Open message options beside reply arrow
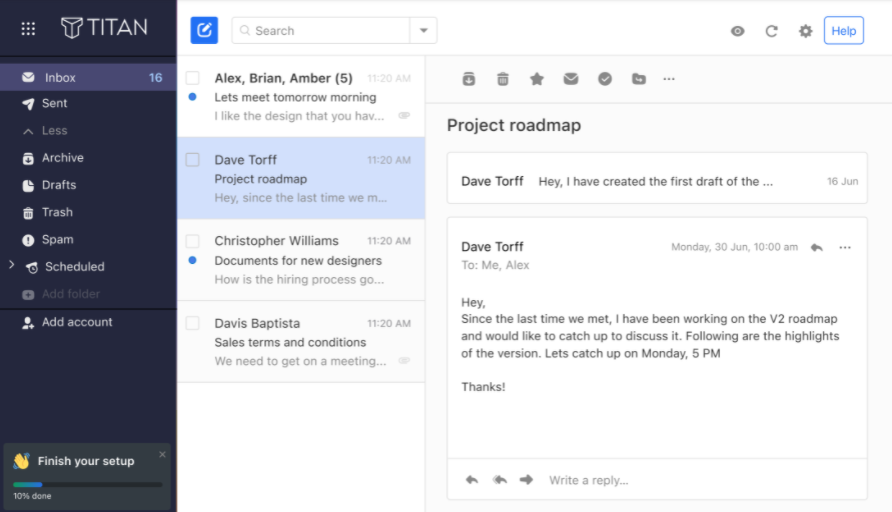 click(x=845, y=247)
